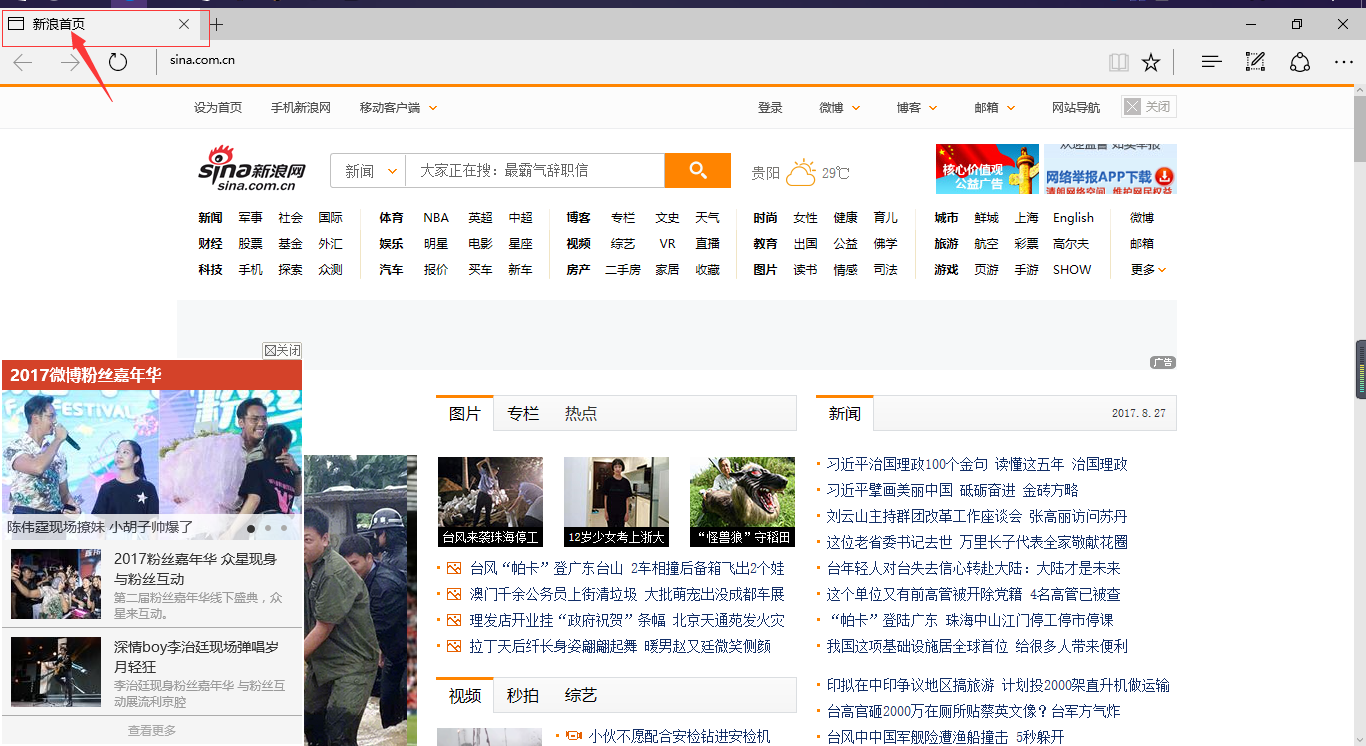
Task: Refresh the page with reload icon
Action: click(118, 62)
